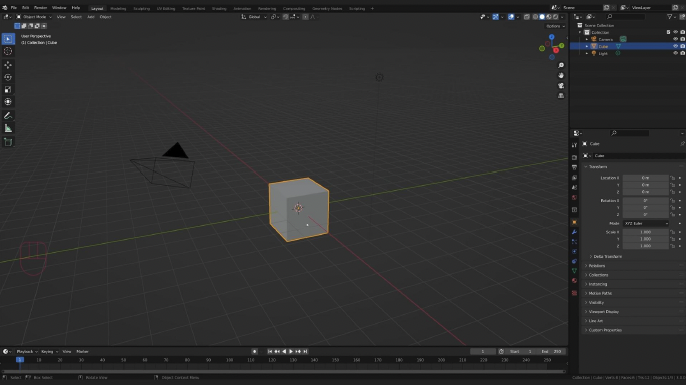This screenshot has width=686, height=385.
Task: Select the Move tool
Action: (8, 65)
